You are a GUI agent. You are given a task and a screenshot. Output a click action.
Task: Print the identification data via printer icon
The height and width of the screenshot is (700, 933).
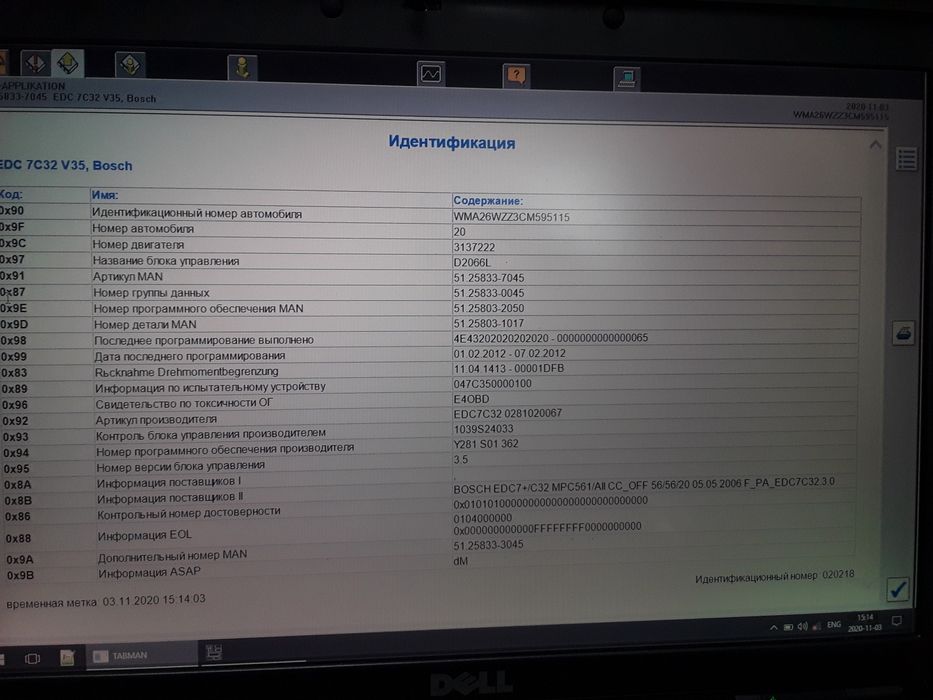[x=904, y=333]
